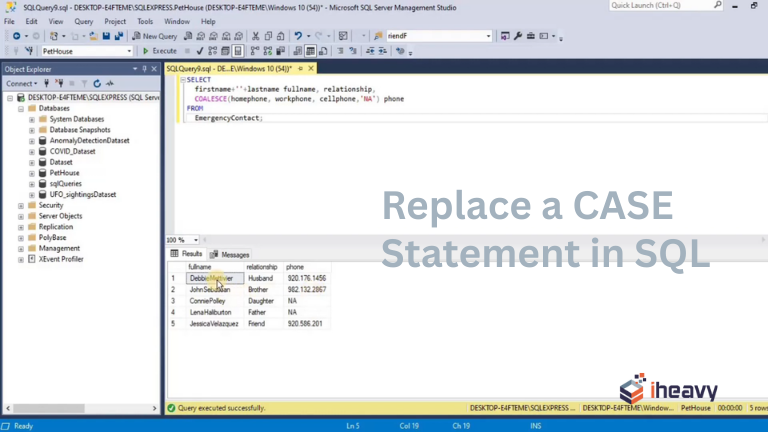Open Activity Monitor icon in Object Explorer

pyautogui.click(x=110, y=83)
